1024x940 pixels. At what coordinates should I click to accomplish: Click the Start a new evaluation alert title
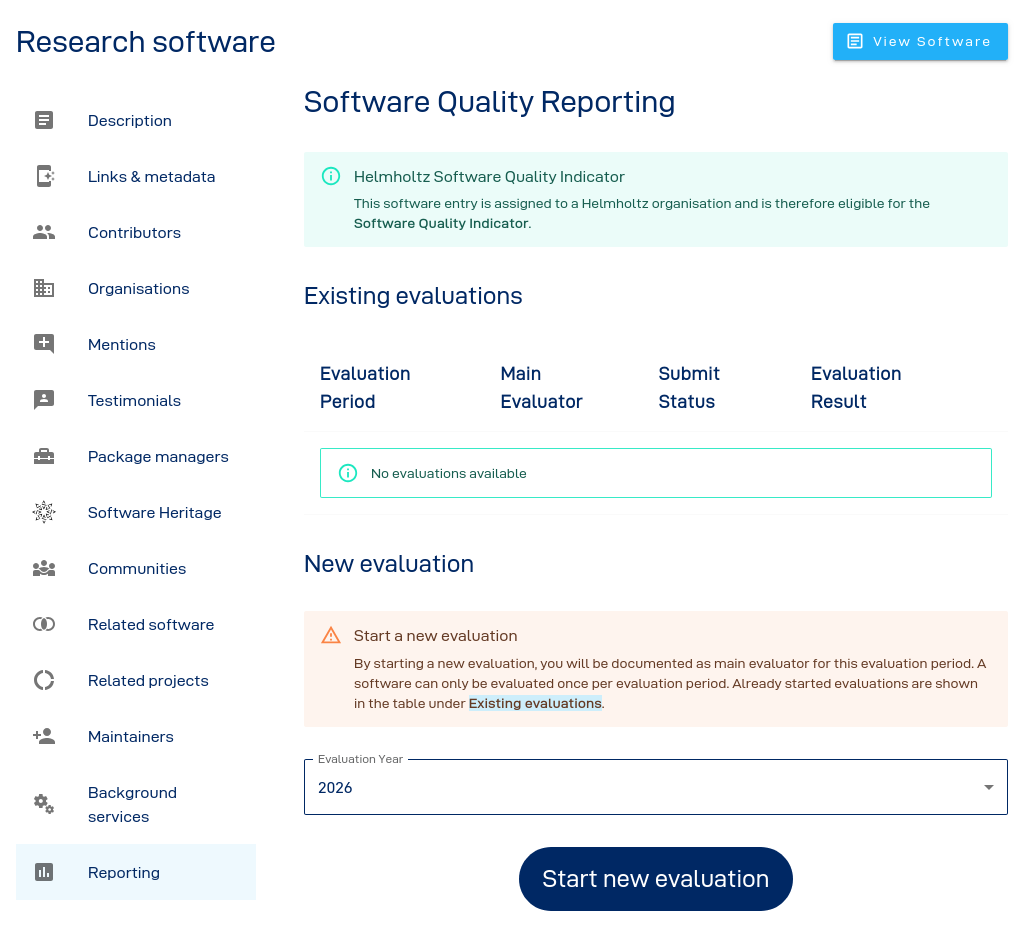click(x=436, y=636)
